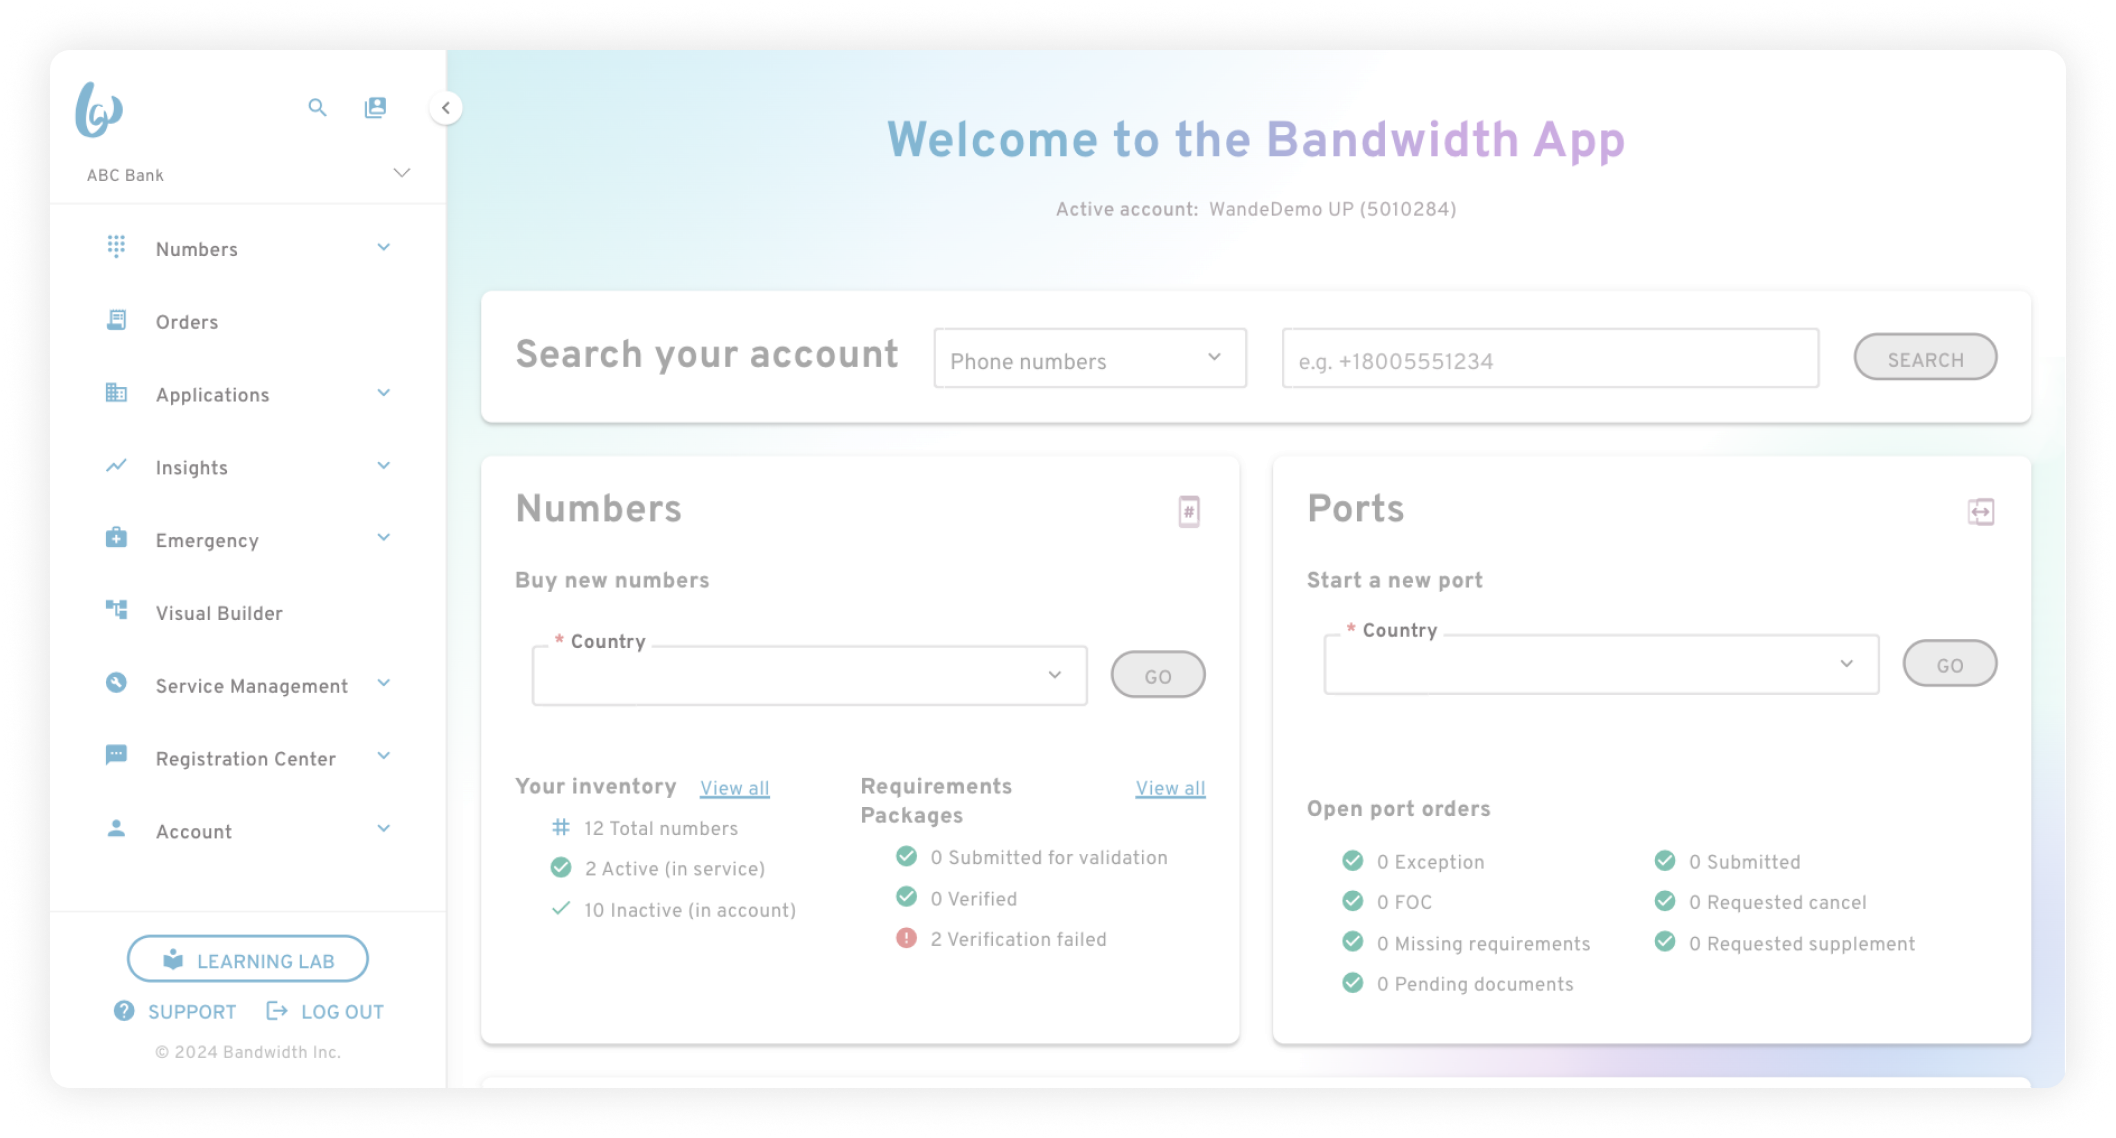Click the SUPPORT link
The width and height of the screenshot is (2116, 1138).
click(x=193, y=1012)
